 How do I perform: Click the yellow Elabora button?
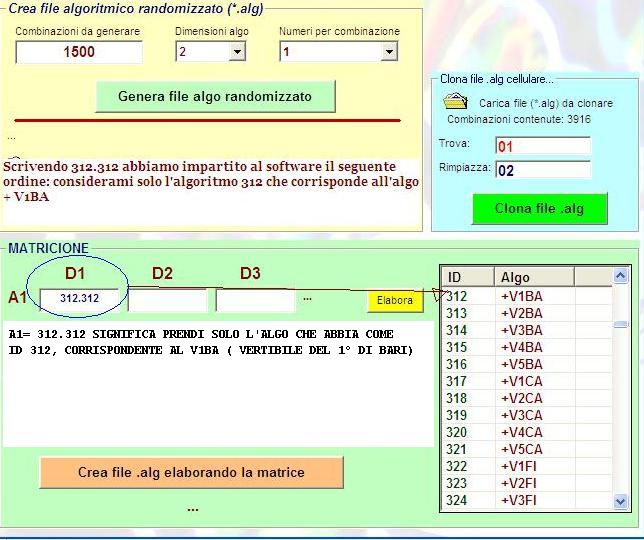point(395,301)
